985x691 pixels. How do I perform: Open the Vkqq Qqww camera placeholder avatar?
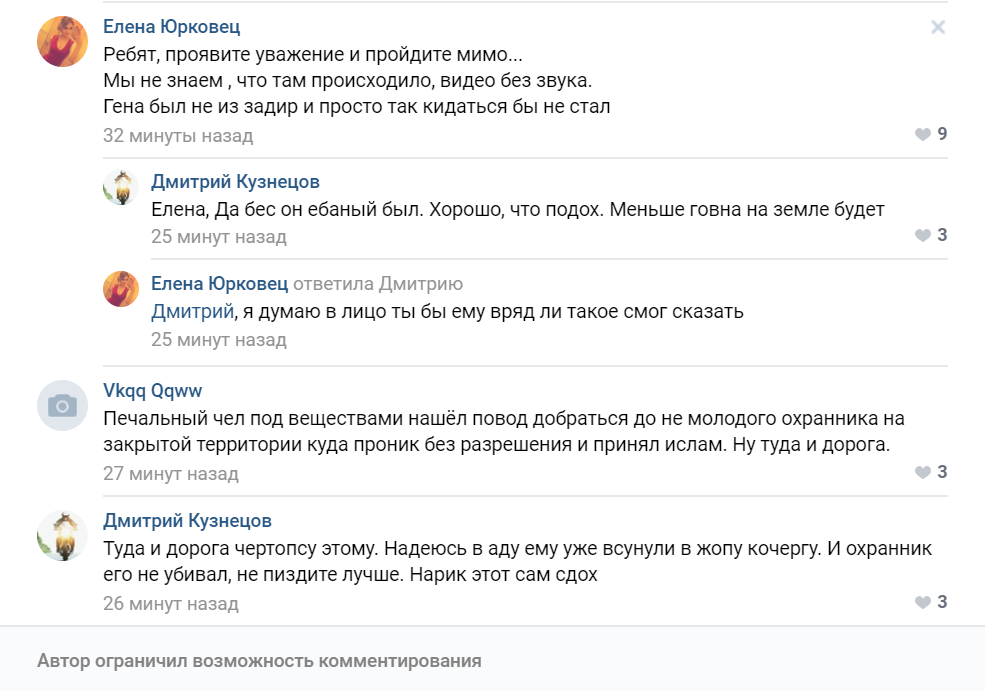62,405
